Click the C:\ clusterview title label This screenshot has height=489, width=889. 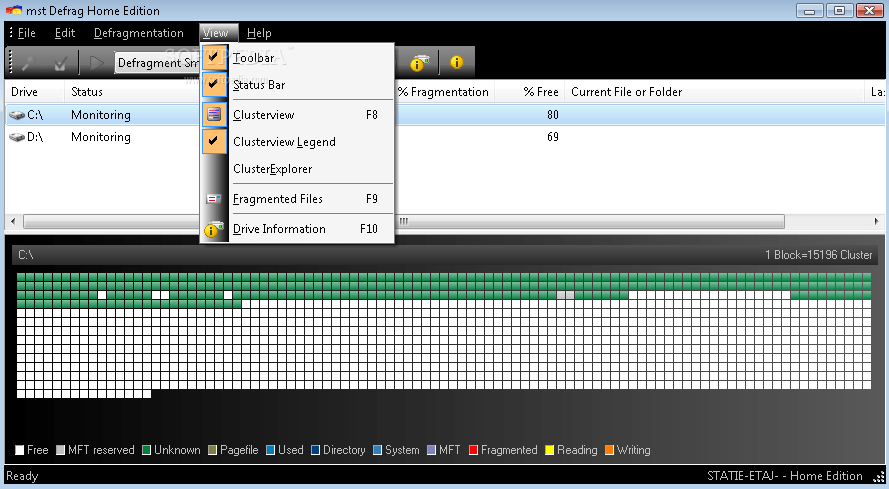point(26,255)
